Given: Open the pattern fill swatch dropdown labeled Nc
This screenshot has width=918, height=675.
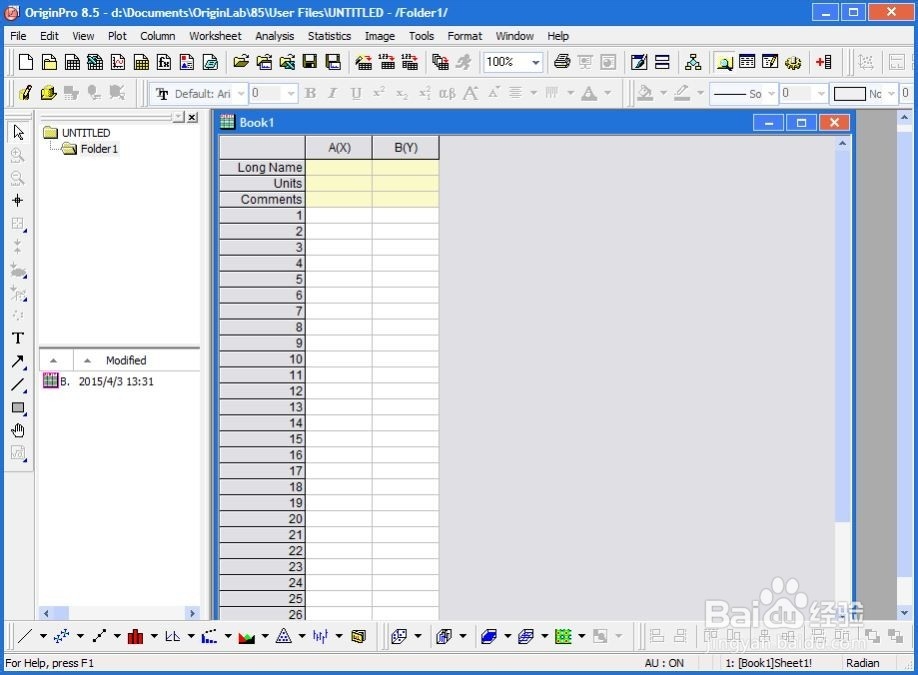Looking at the screenshot, I should point(891,94).
